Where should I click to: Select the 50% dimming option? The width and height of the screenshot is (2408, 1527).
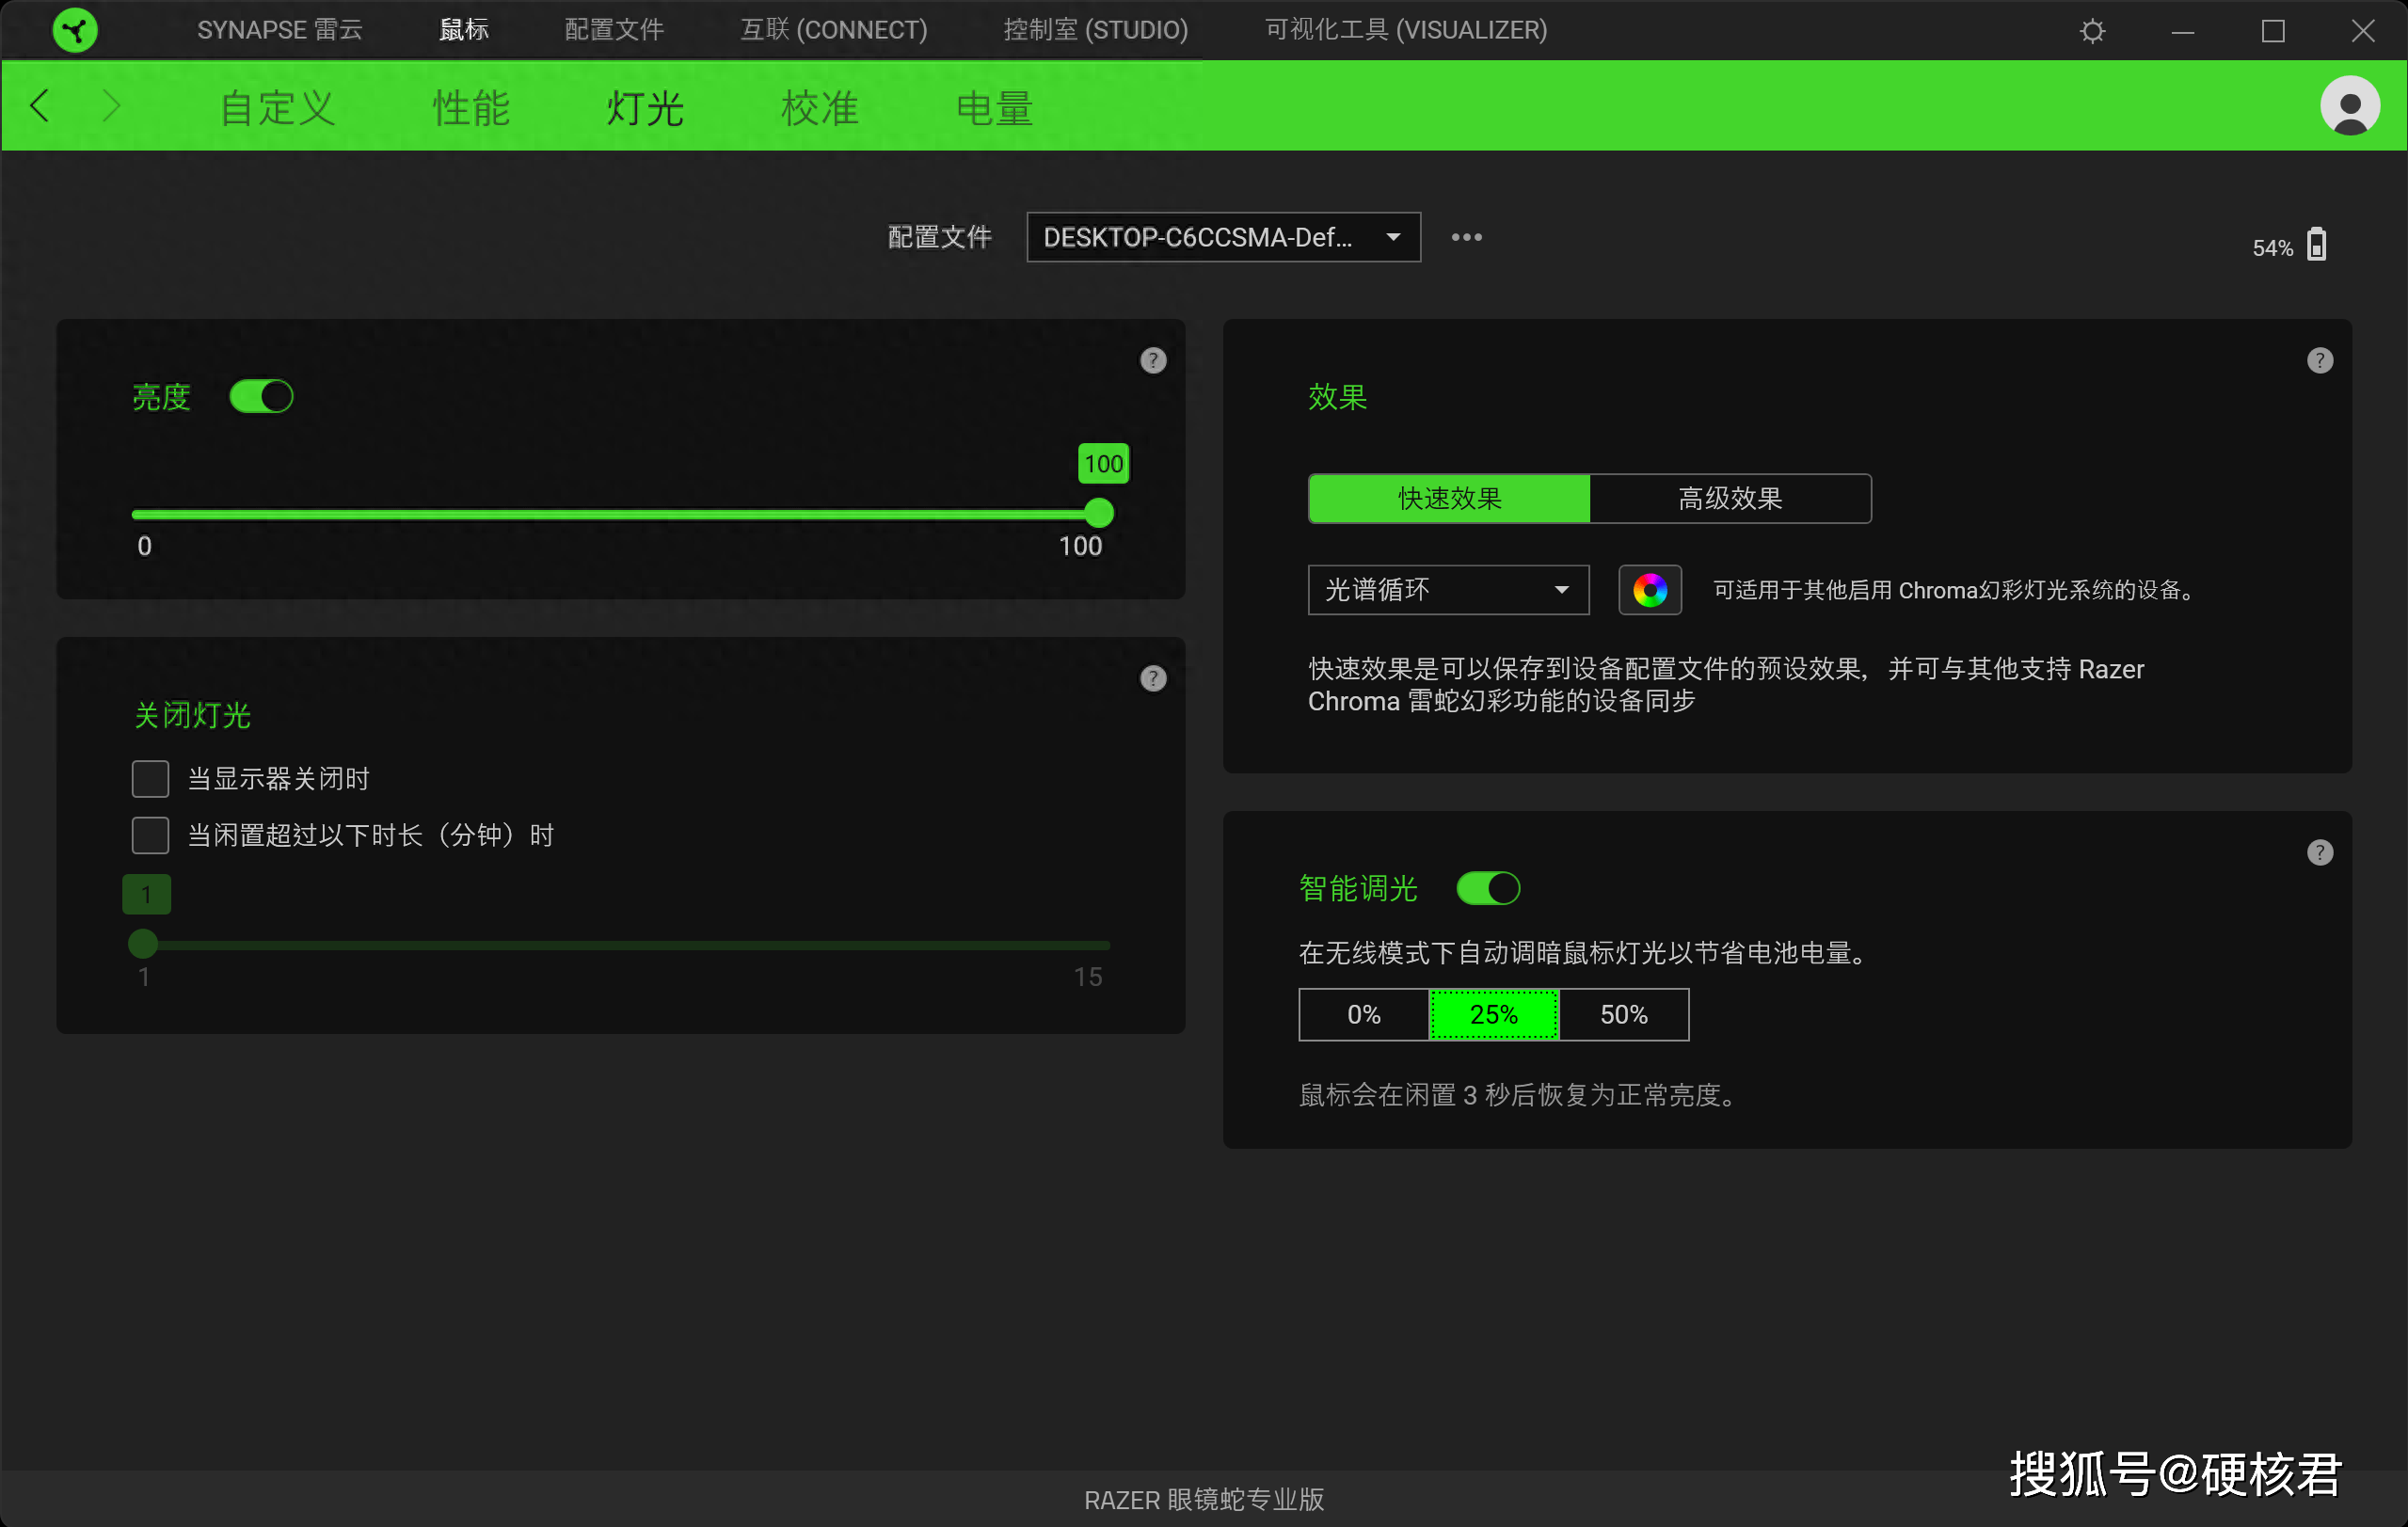tap(1623, 1015)
